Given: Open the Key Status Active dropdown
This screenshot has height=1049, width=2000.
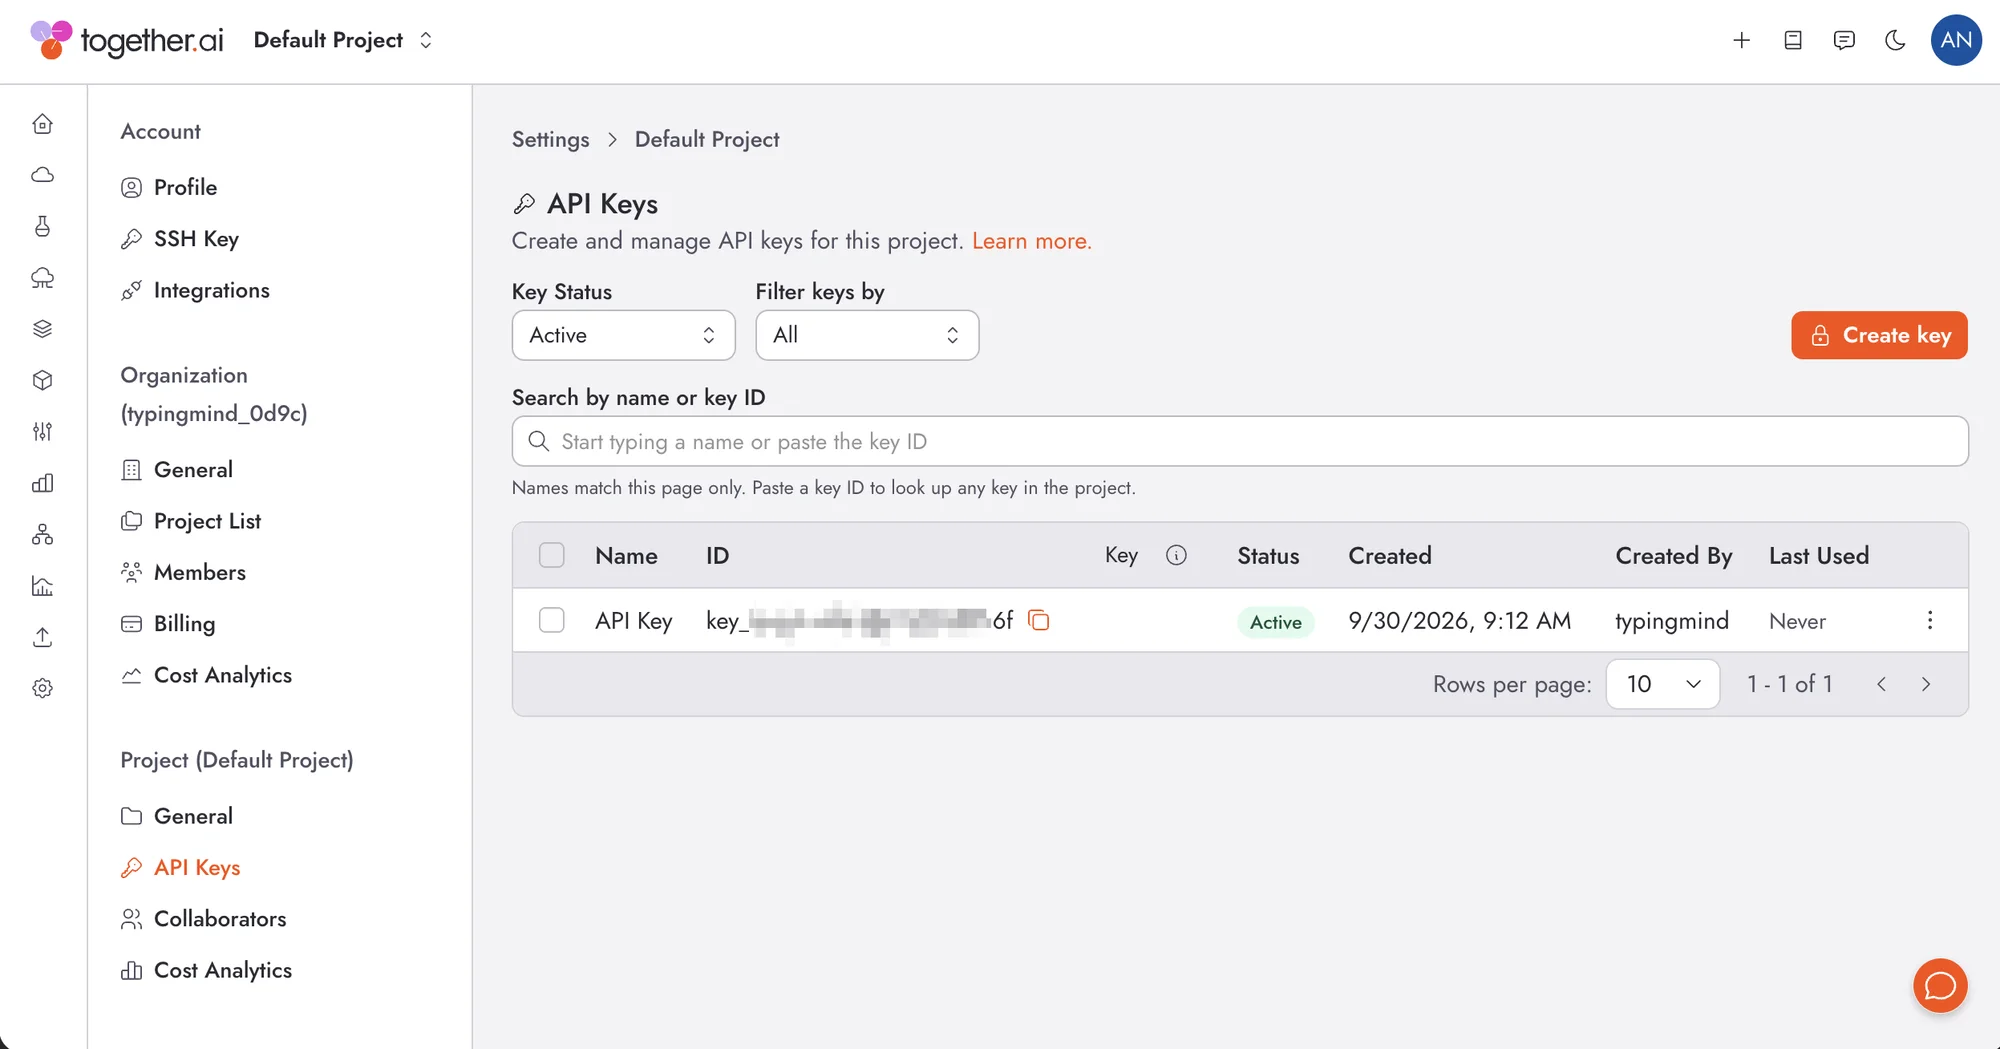Looking at the screenshot, I should point(624,335).
